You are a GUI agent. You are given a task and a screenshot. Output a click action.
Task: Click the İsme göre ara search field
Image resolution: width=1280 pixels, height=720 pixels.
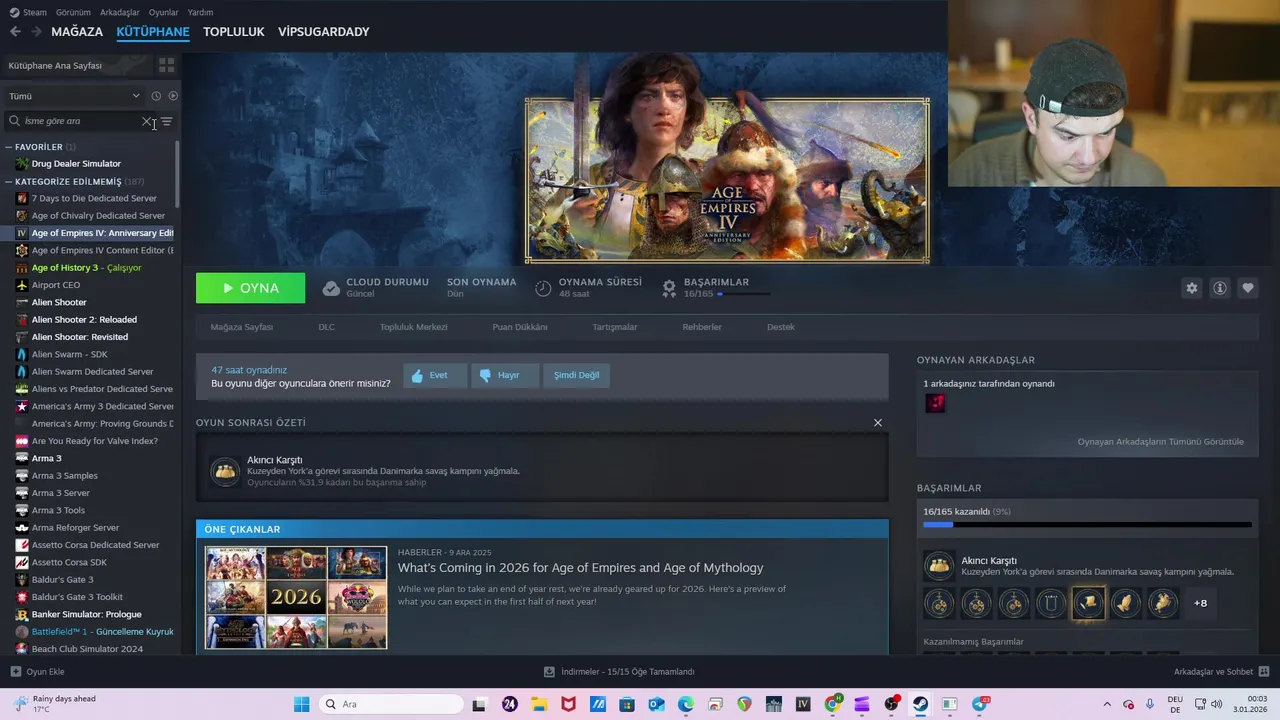tap(74, 121)
